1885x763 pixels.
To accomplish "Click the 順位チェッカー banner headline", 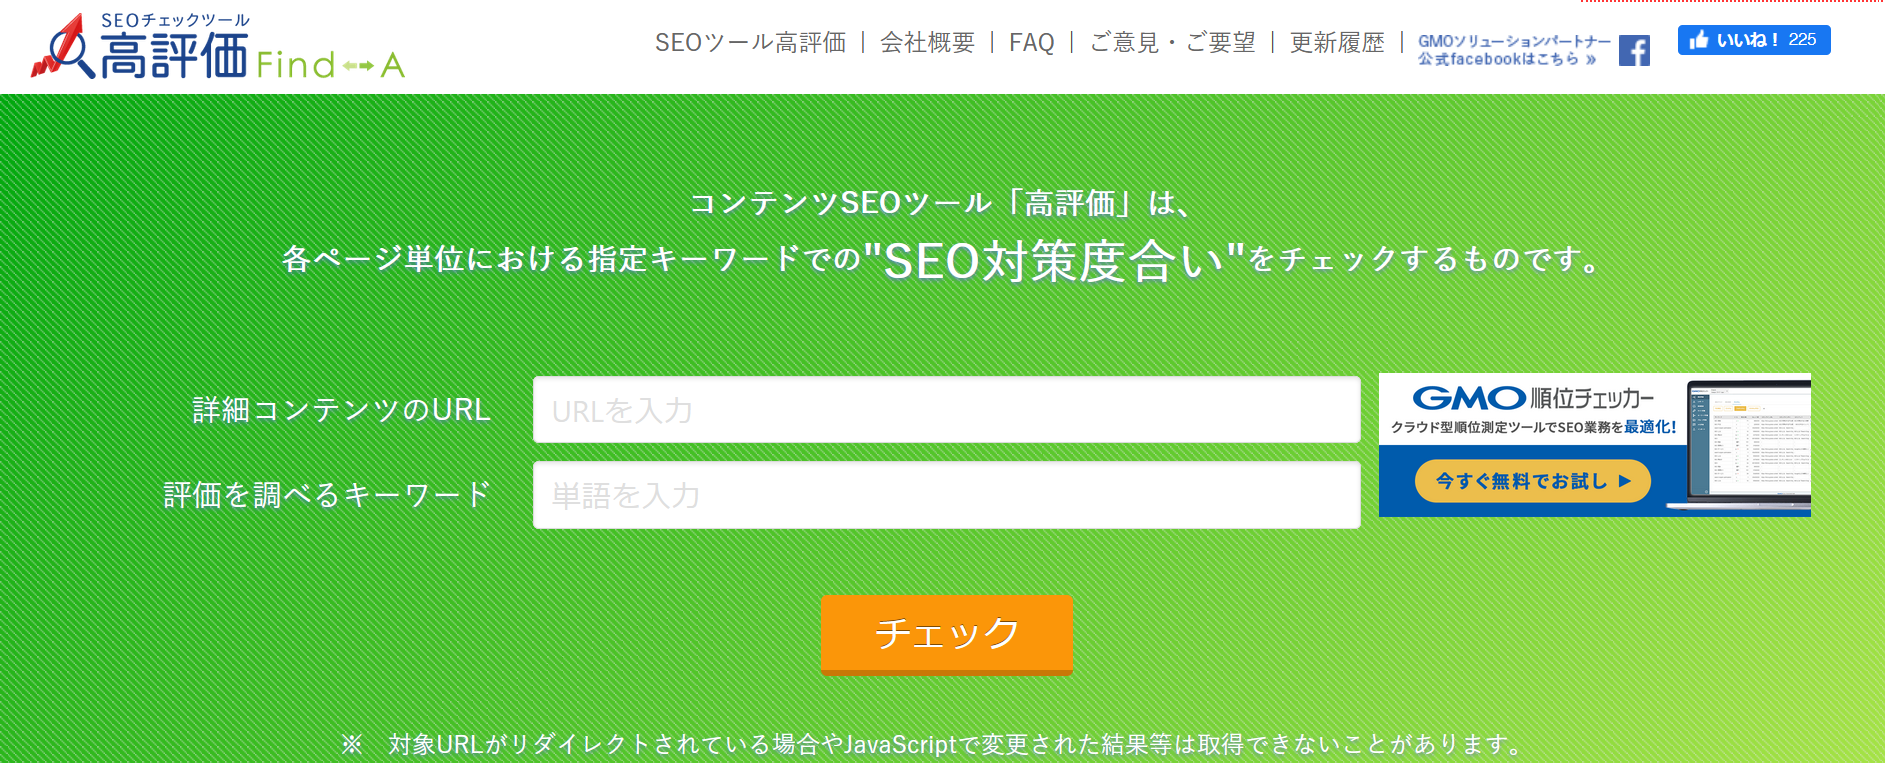I will click(1592, 398).
